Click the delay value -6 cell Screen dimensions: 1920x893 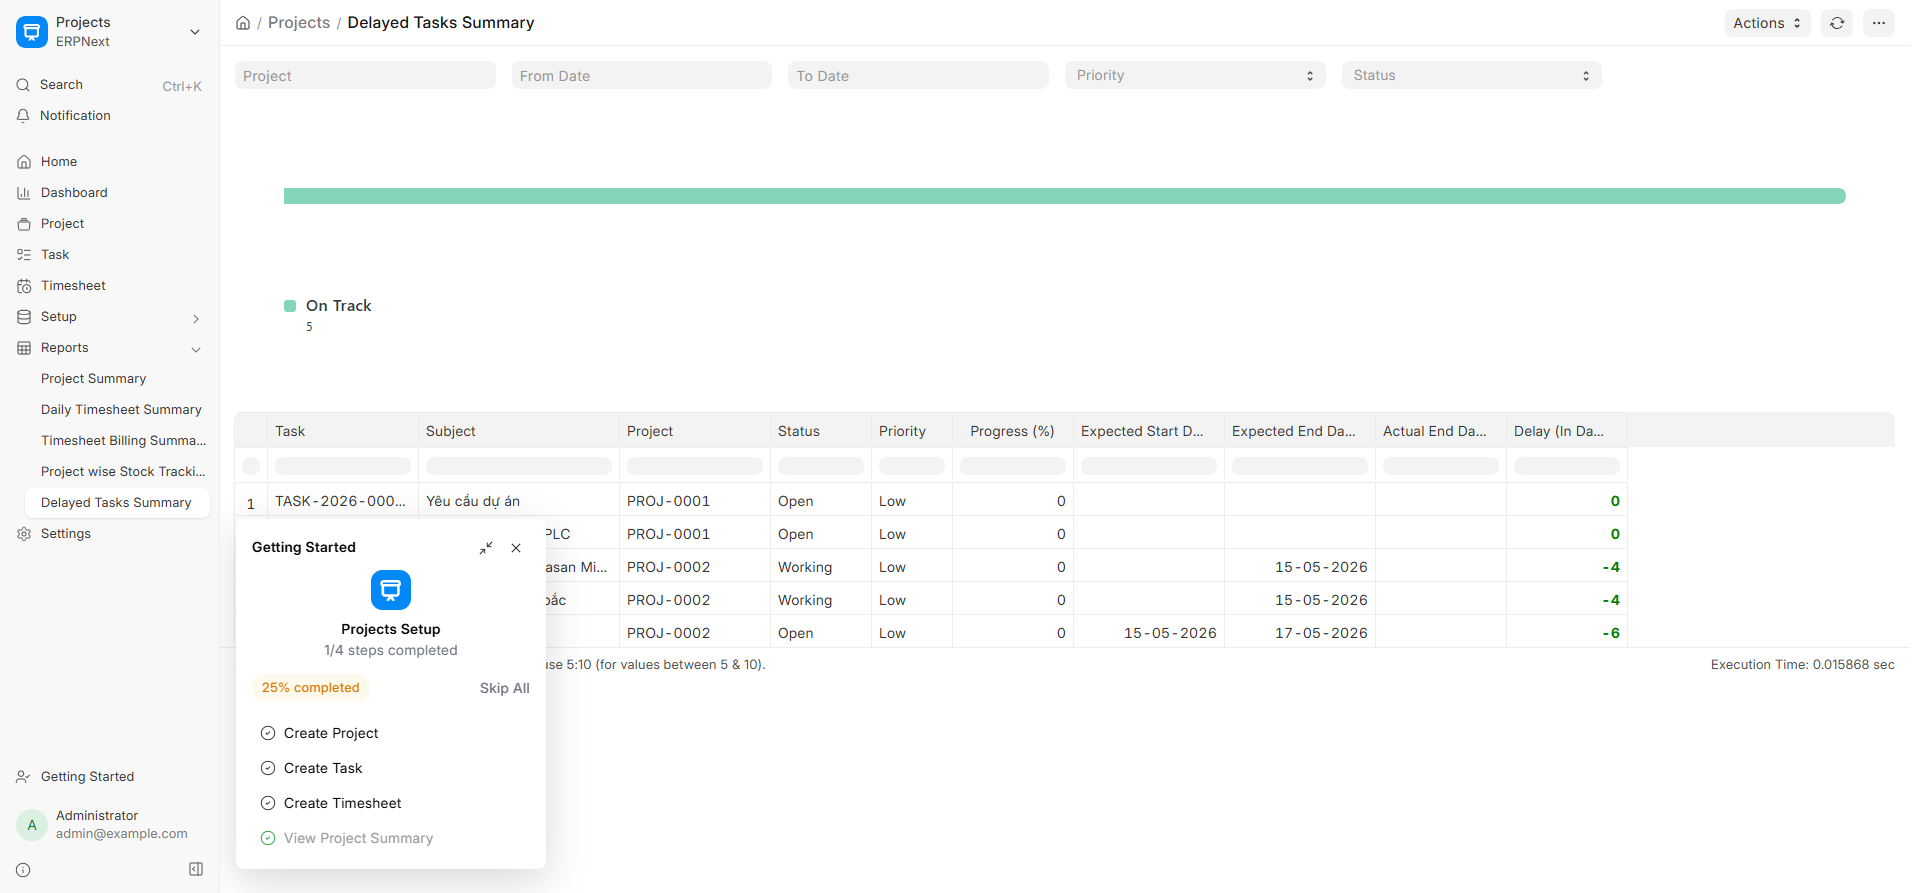1567,633
